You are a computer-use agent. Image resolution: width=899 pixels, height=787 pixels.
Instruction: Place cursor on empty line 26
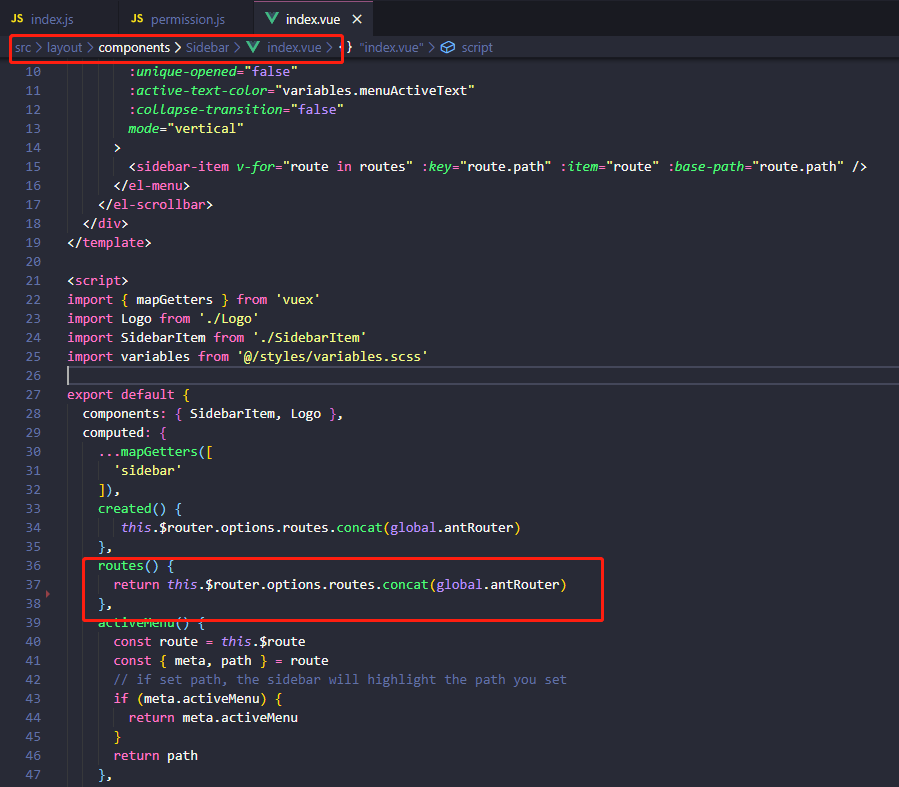point(482,375)
